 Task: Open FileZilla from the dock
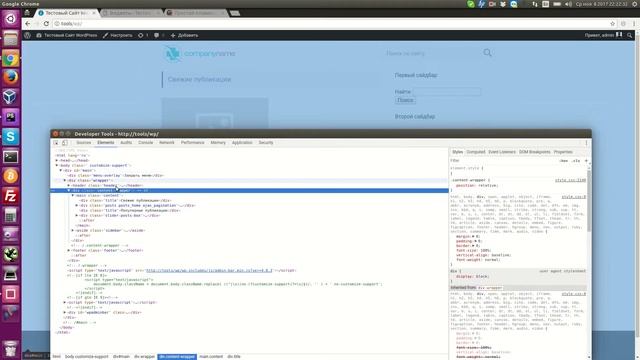11,196
